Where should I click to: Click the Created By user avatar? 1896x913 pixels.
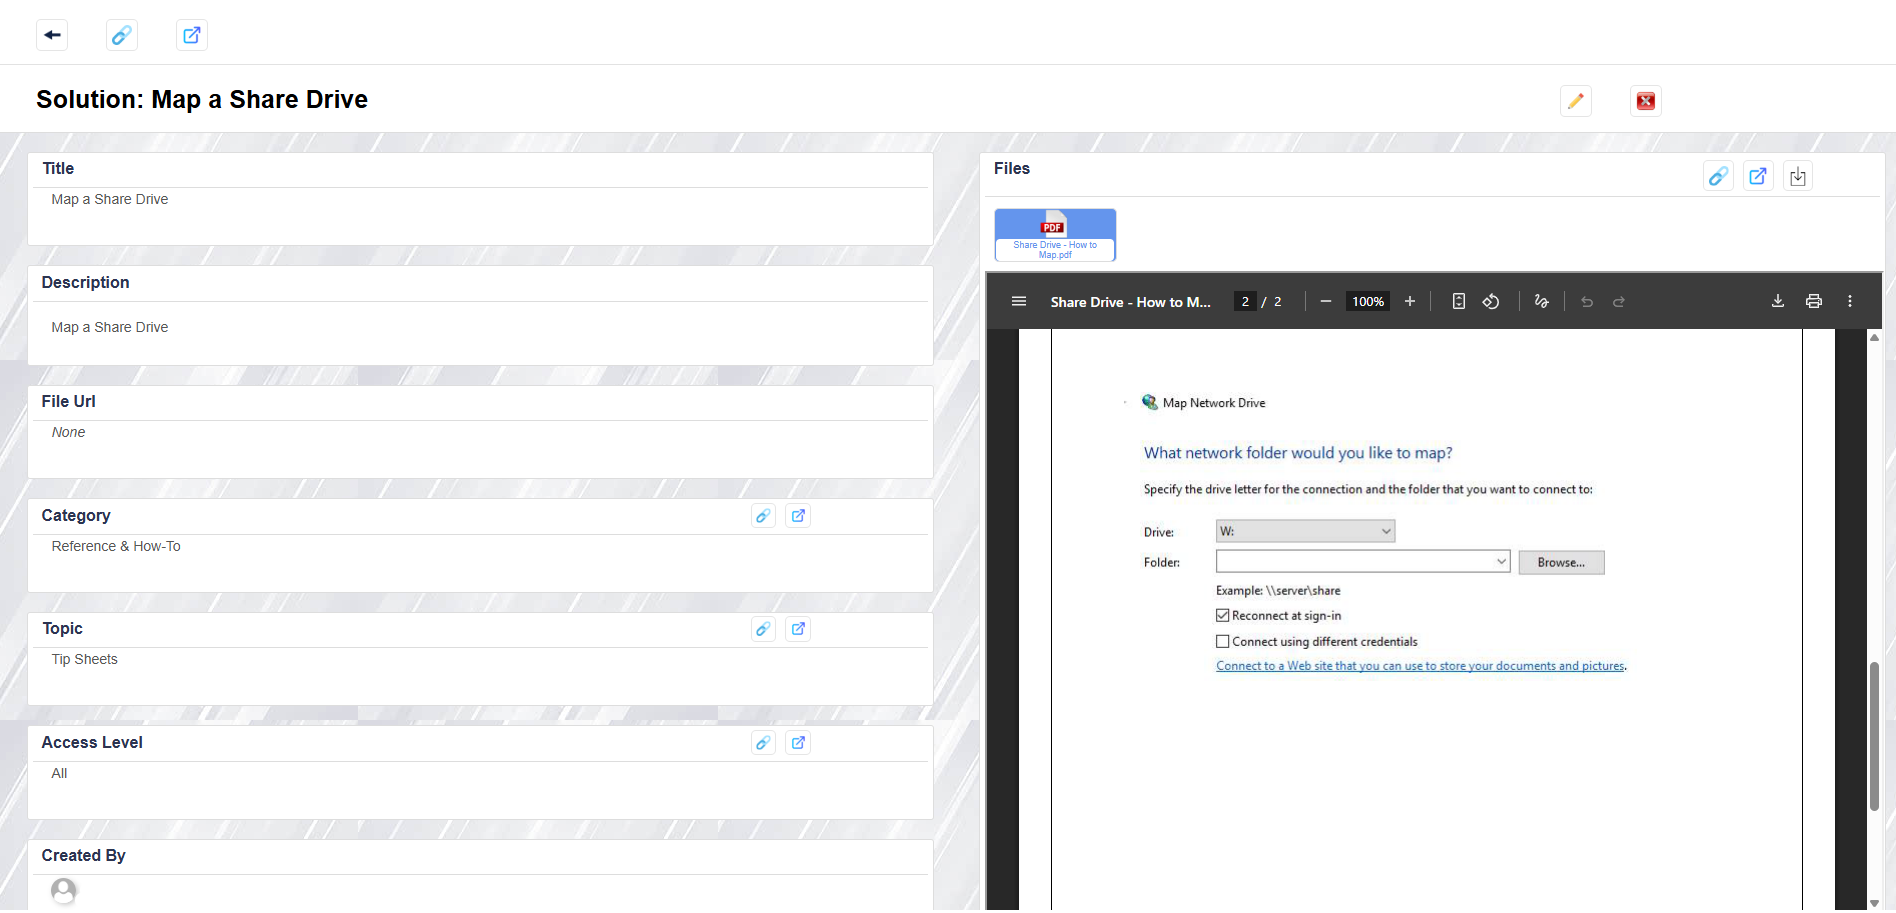tap(64, 890)
